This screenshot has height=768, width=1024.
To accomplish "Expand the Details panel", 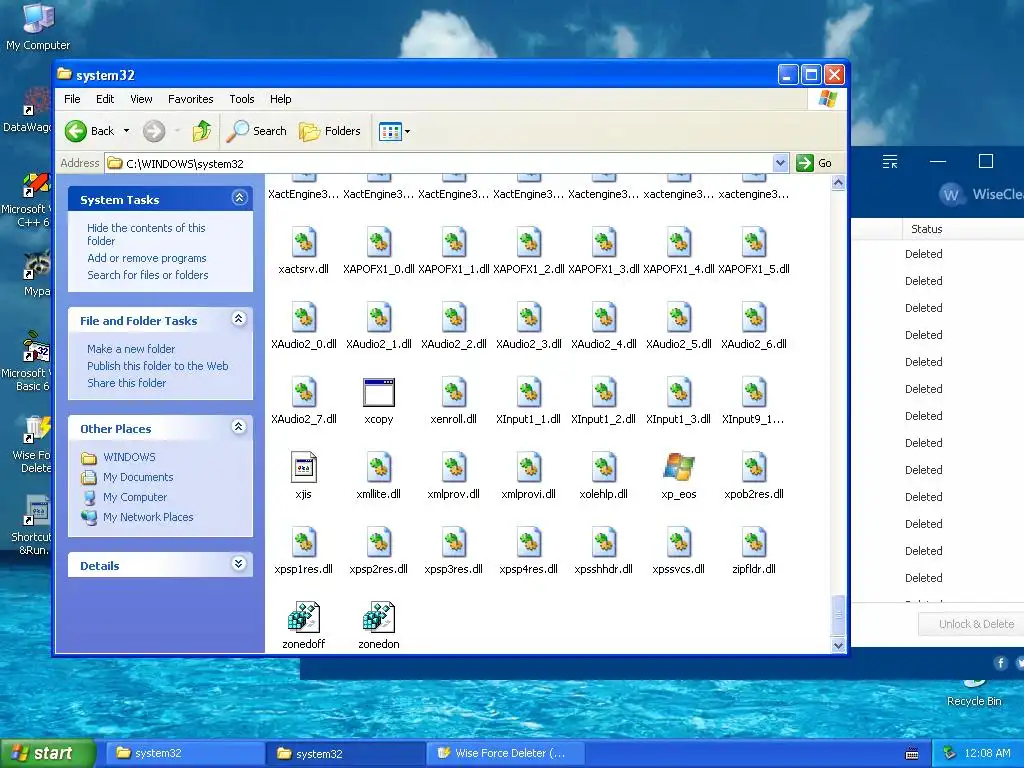I will click(x=239, y=564).
